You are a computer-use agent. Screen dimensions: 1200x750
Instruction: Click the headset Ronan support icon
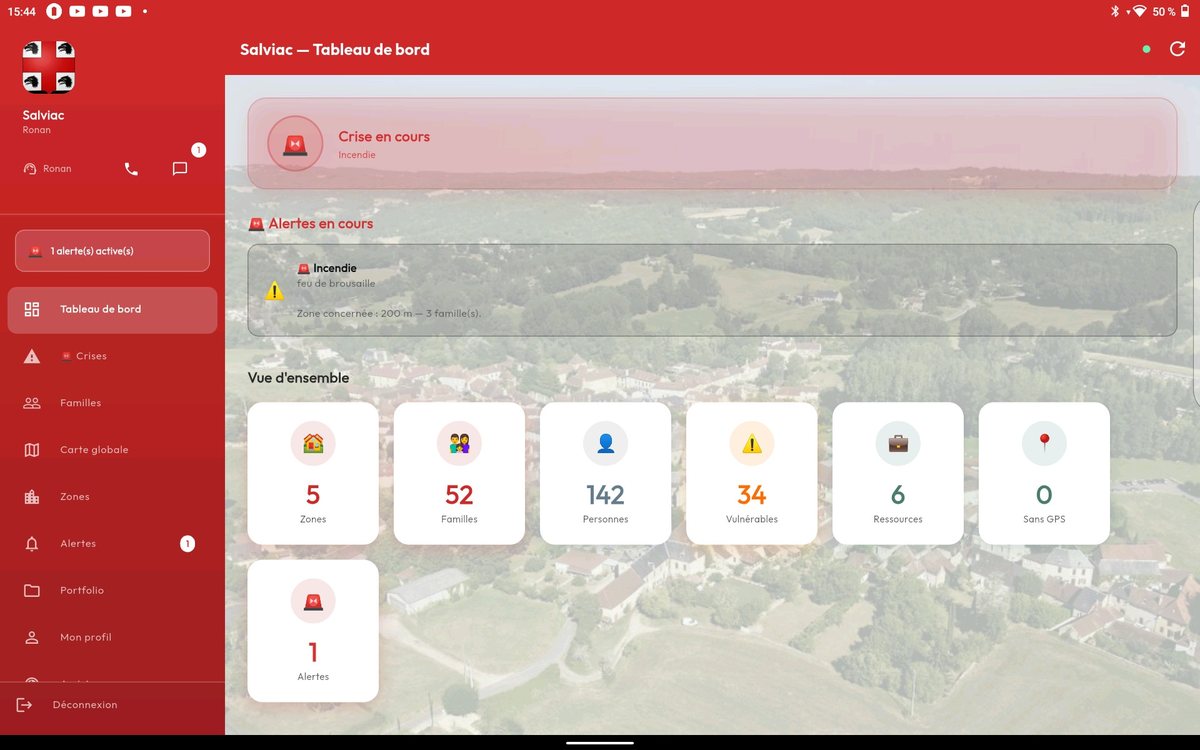pos(30,169)
